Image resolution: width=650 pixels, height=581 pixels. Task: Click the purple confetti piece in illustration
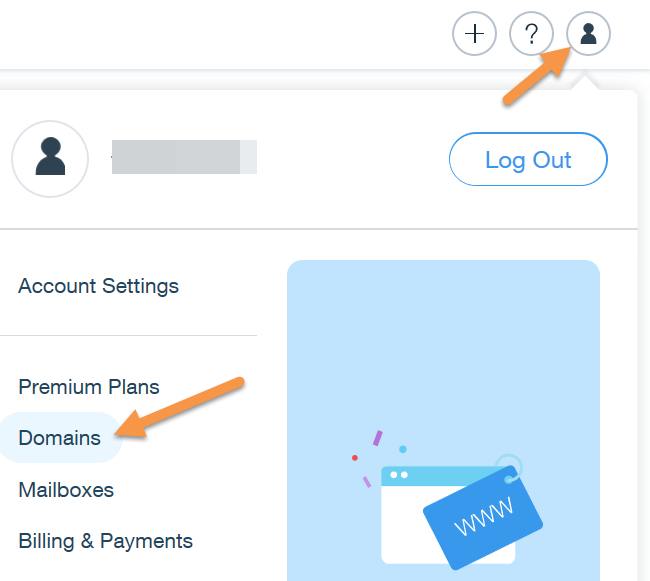pyautogui.click(x=377, y=438)
